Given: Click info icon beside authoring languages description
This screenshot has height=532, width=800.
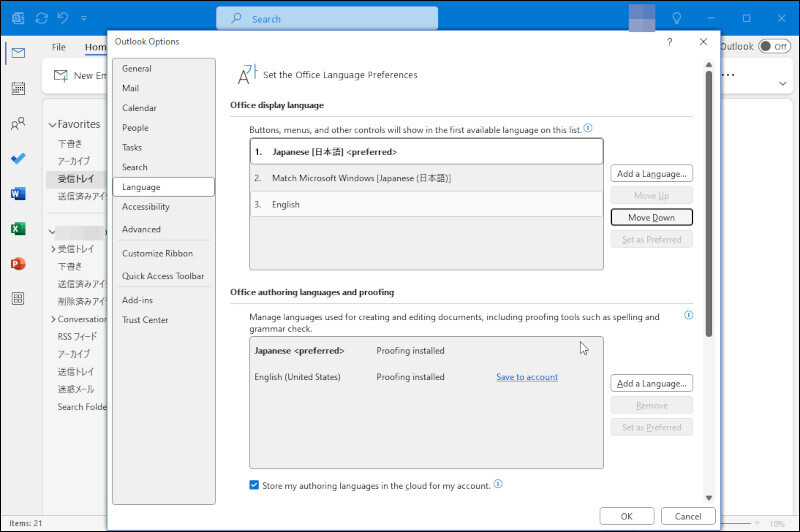Looking at the screenshot, I should [x=688, y=315].
